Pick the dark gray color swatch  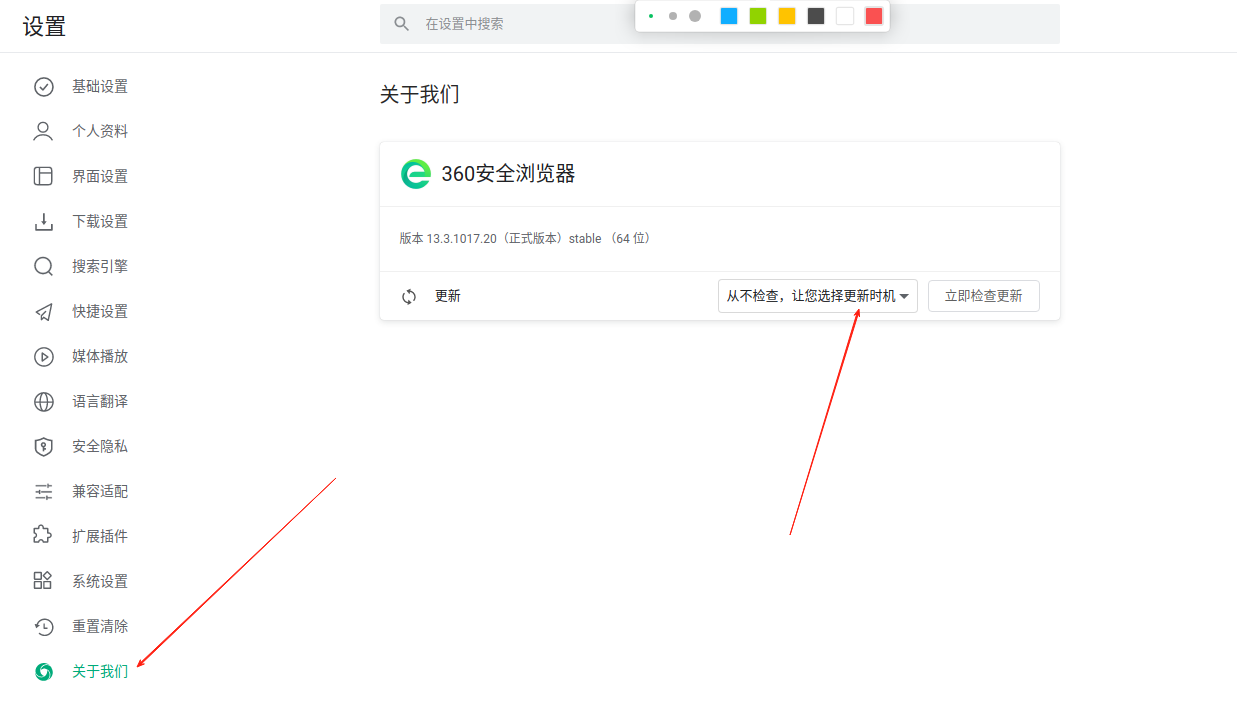click(816, 16)
